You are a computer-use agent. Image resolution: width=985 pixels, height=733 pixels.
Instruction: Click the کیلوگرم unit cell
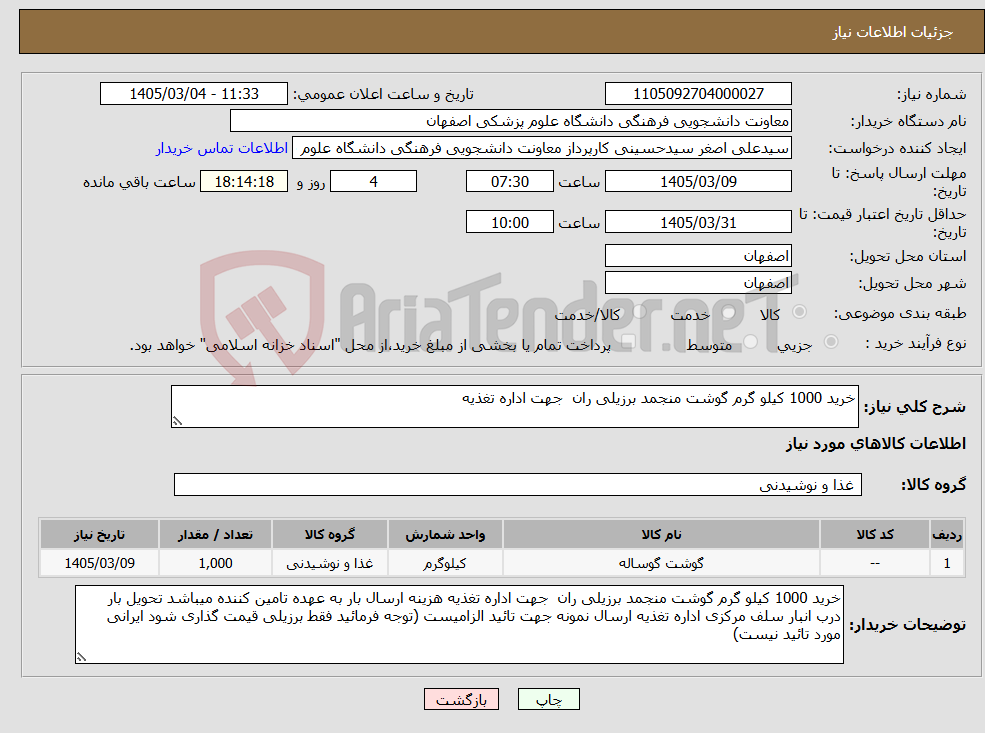point(445,563)
